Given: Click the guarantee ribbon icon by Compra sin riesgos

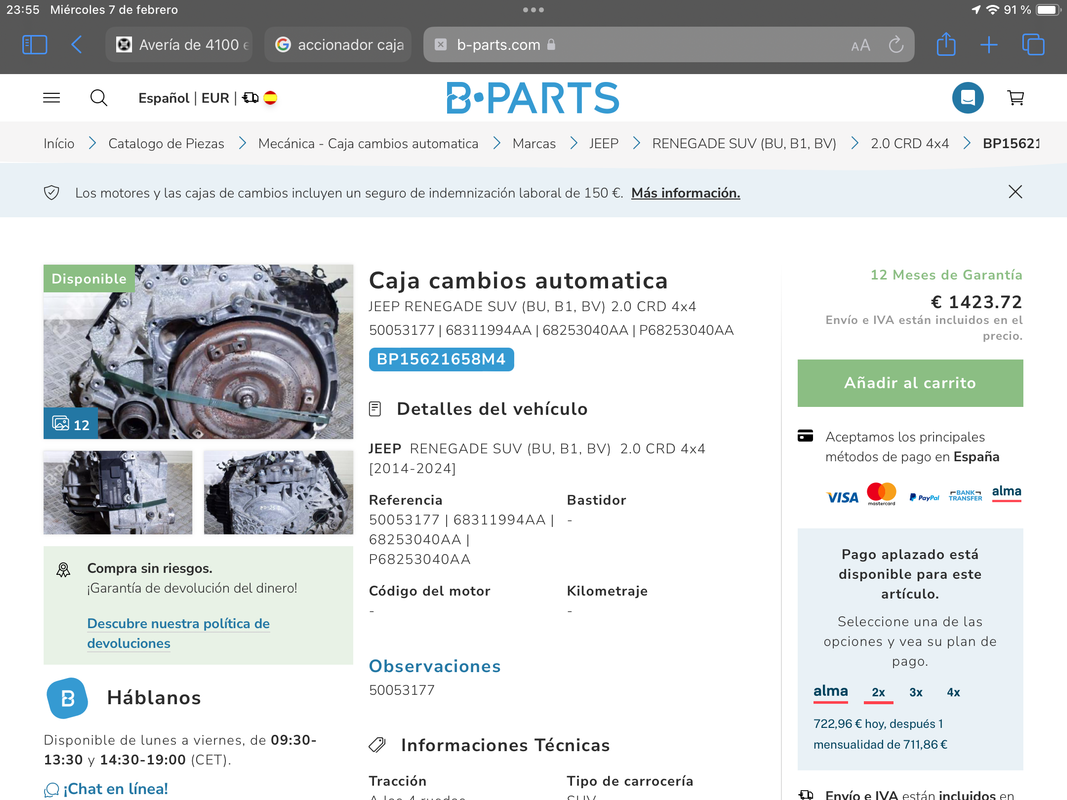Looking at the screenshot, I should pos(63,570).
